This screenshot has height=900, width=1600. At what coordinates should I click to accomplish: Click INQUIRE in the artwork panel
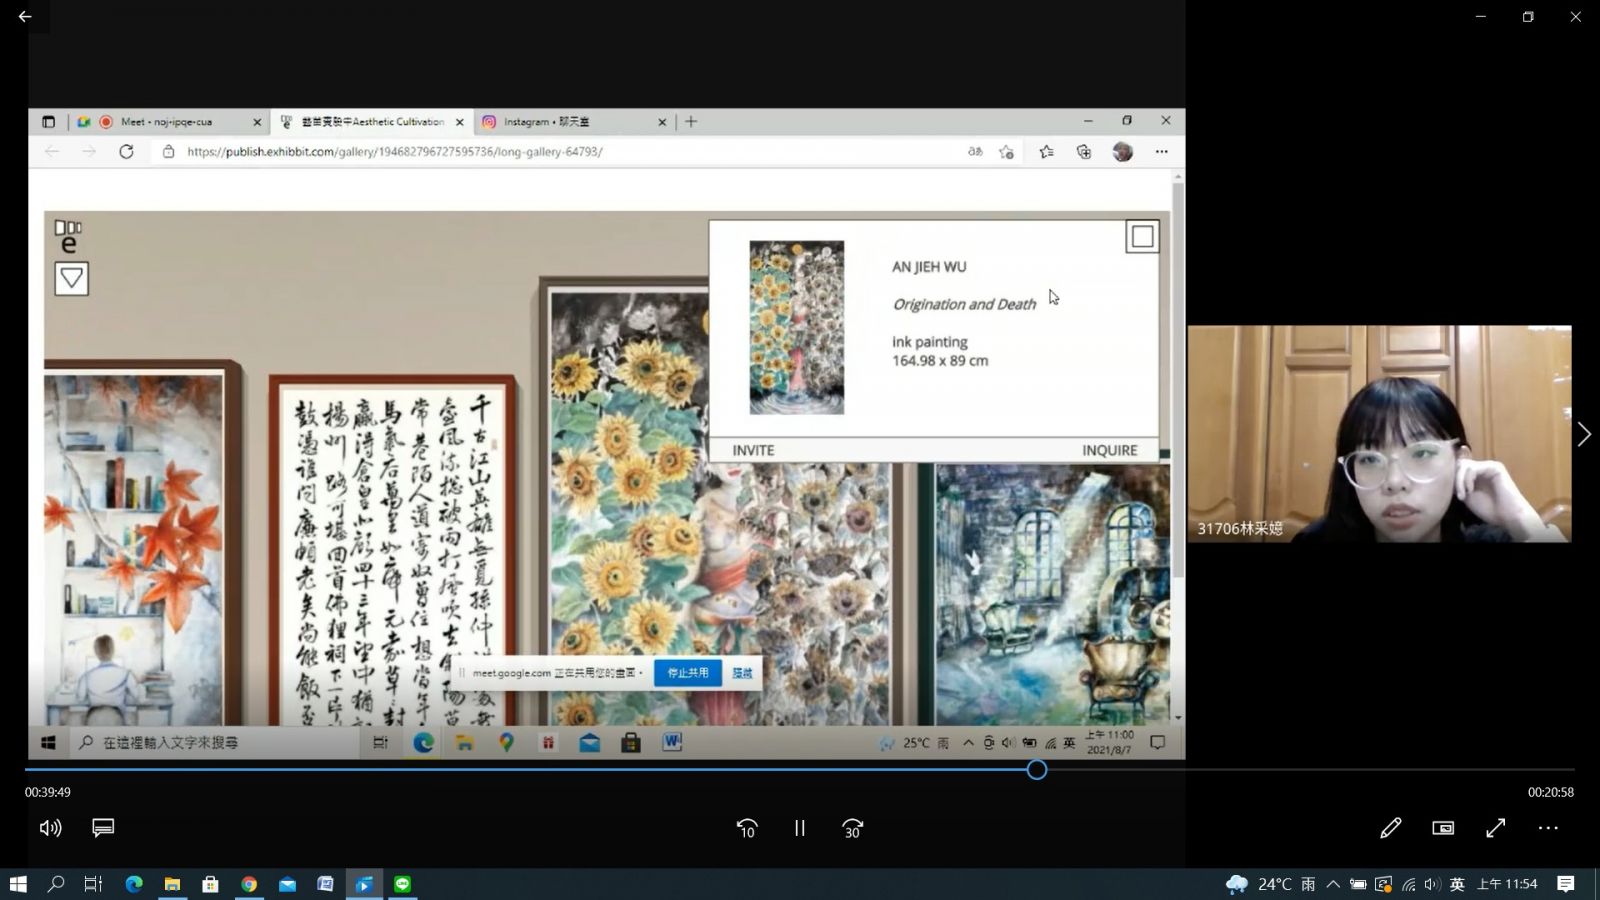pos(1109,450)
